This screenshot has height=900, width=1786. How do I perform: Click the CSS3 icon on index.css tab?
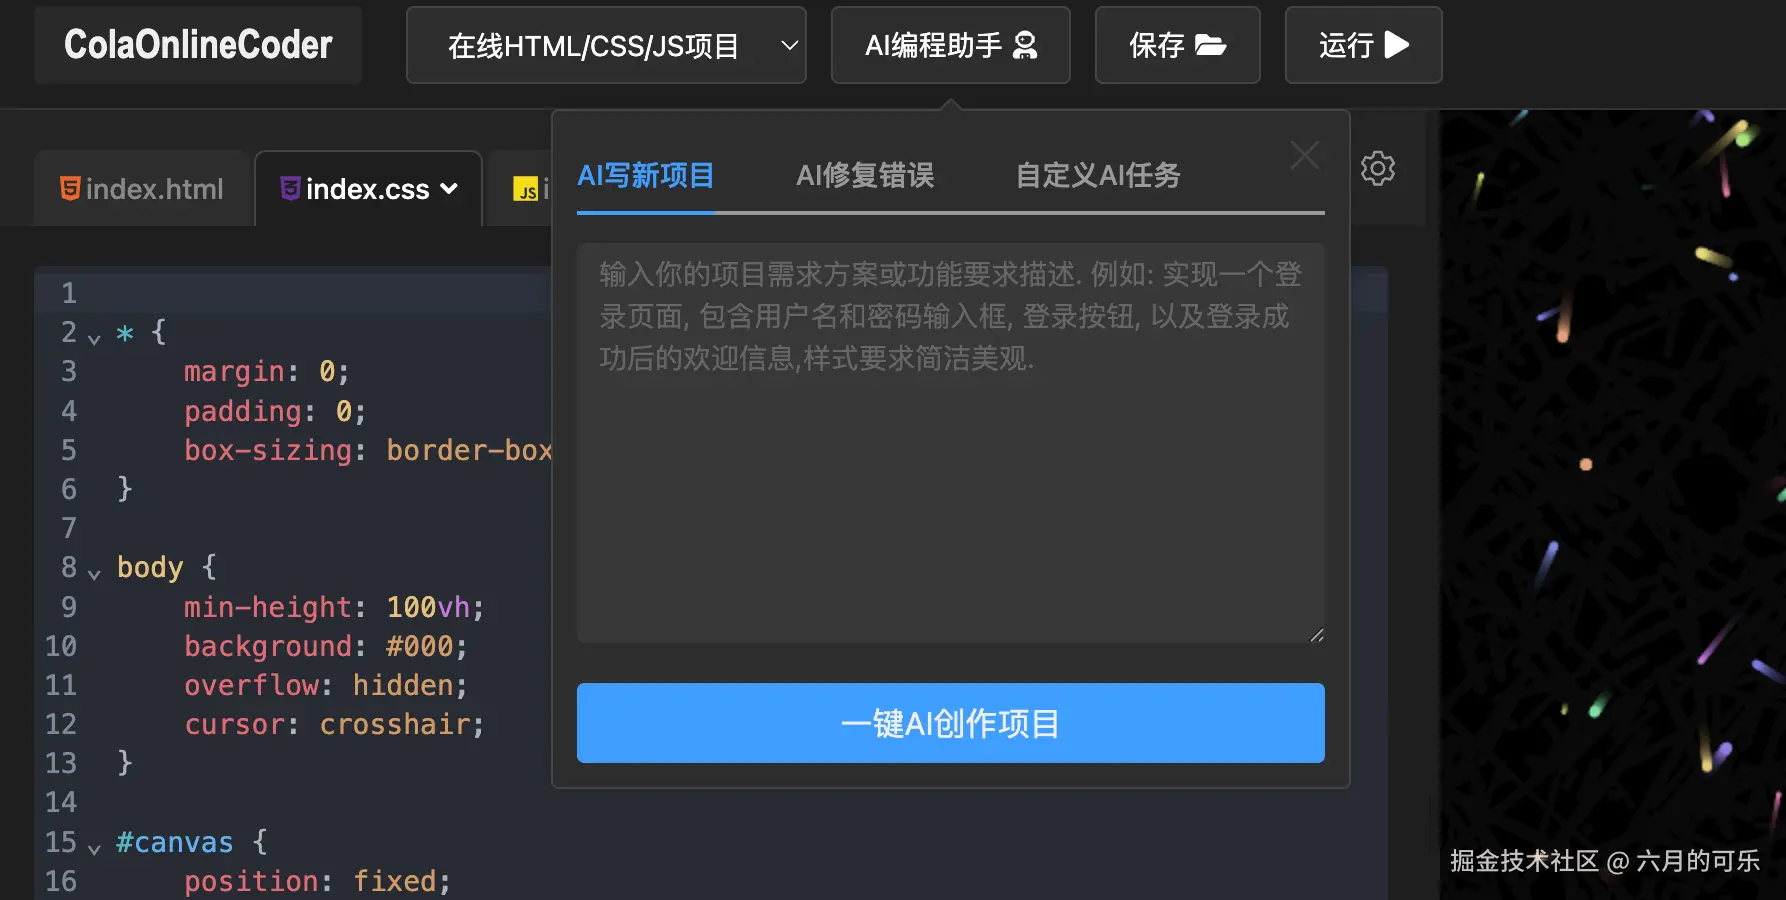coord(288,189)
